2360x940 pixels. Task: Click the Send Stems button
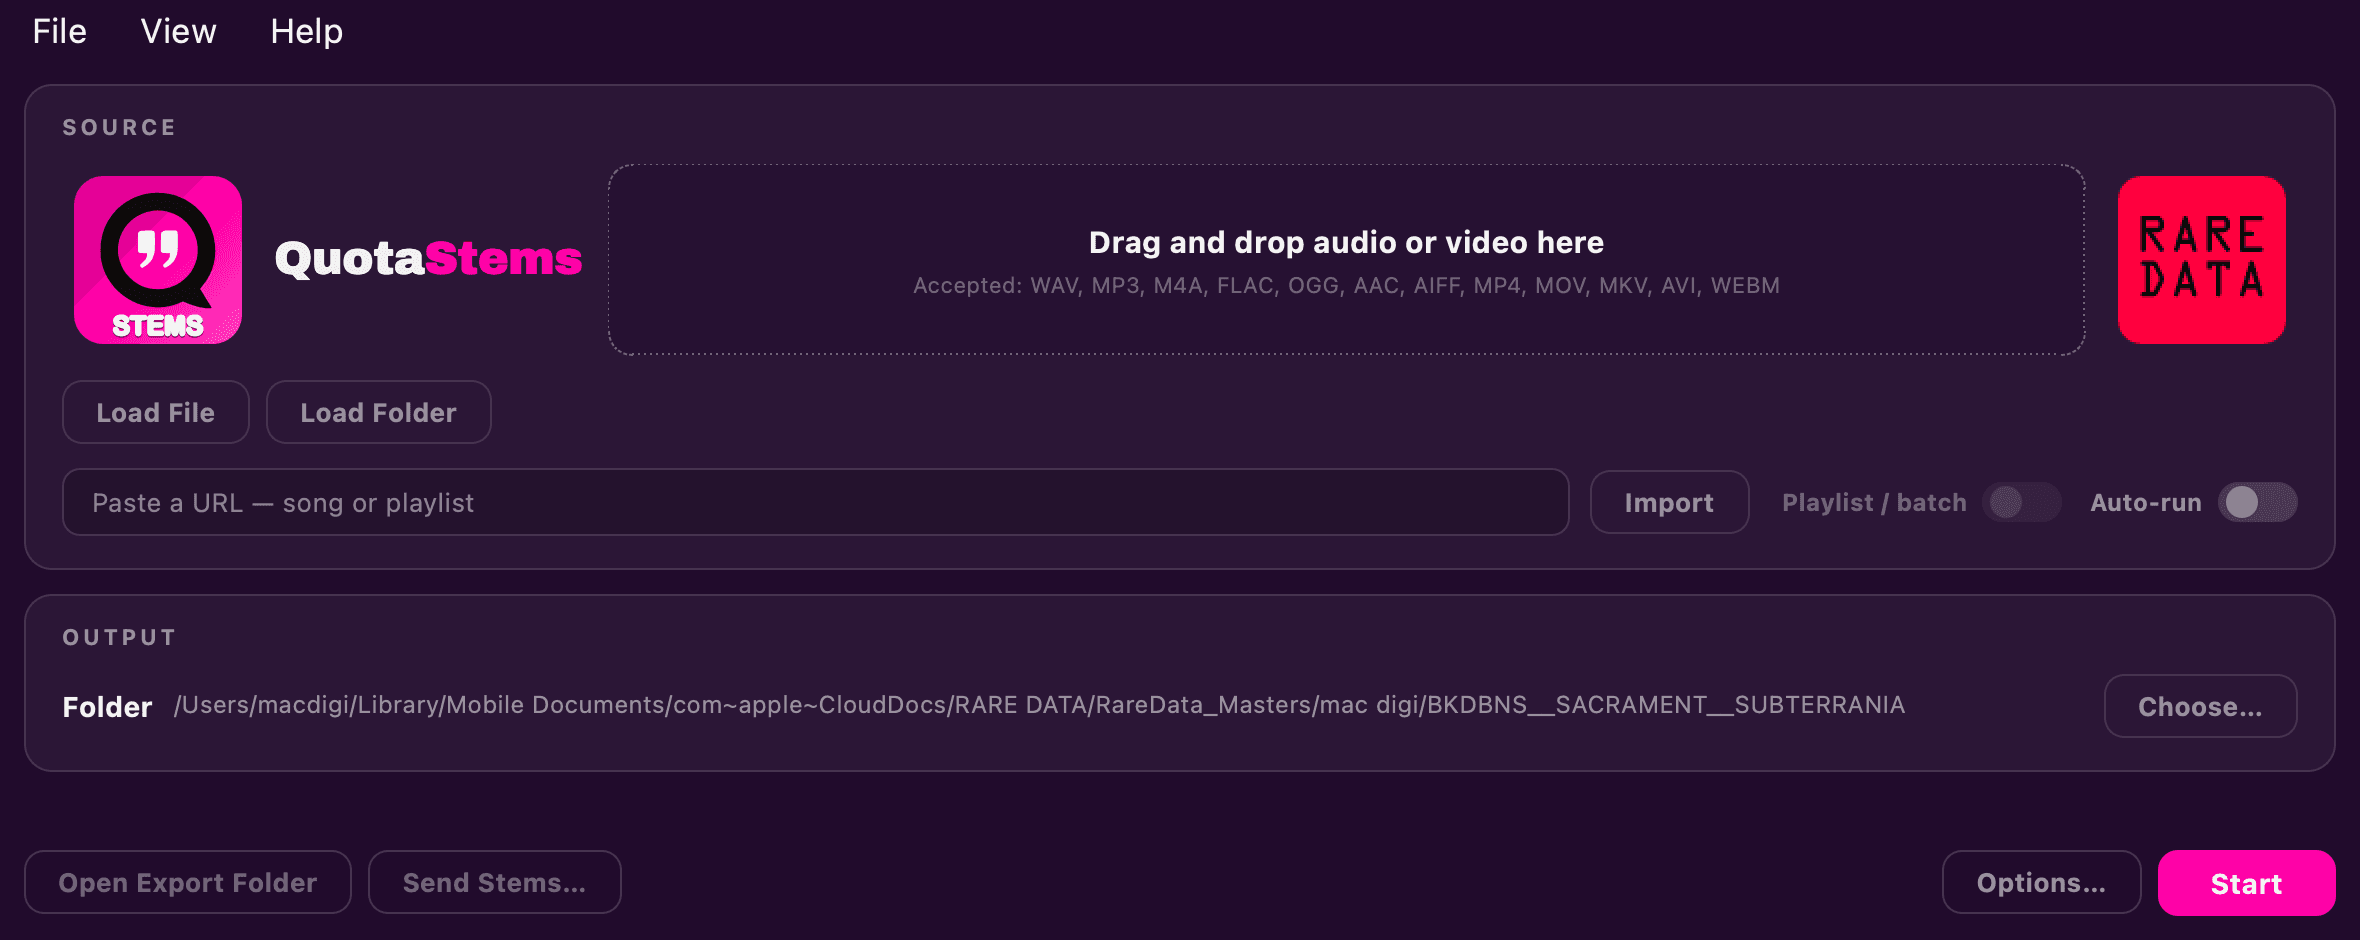tap(494, 882)
